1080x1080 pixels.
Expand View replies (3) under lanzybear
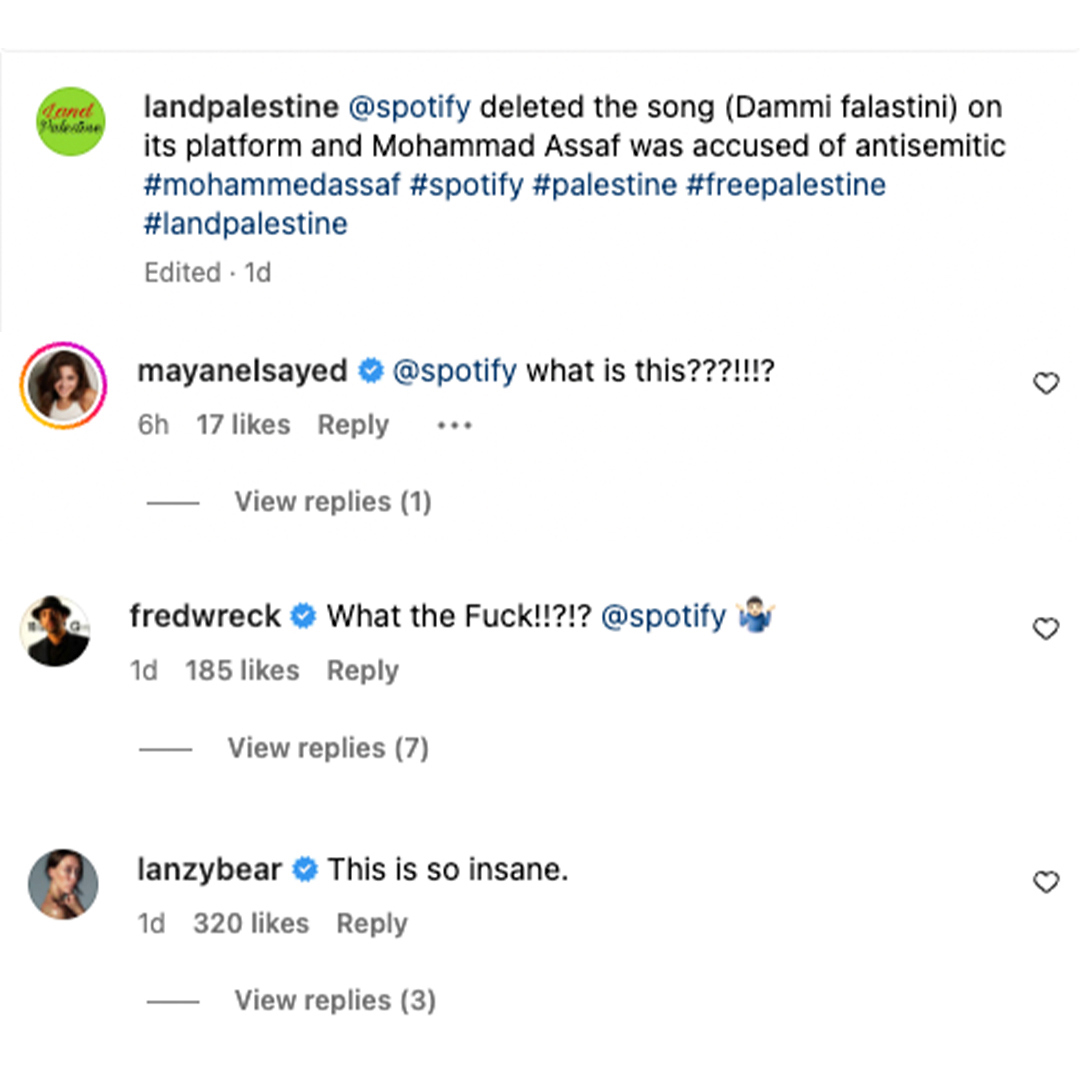pos(335,1000)
